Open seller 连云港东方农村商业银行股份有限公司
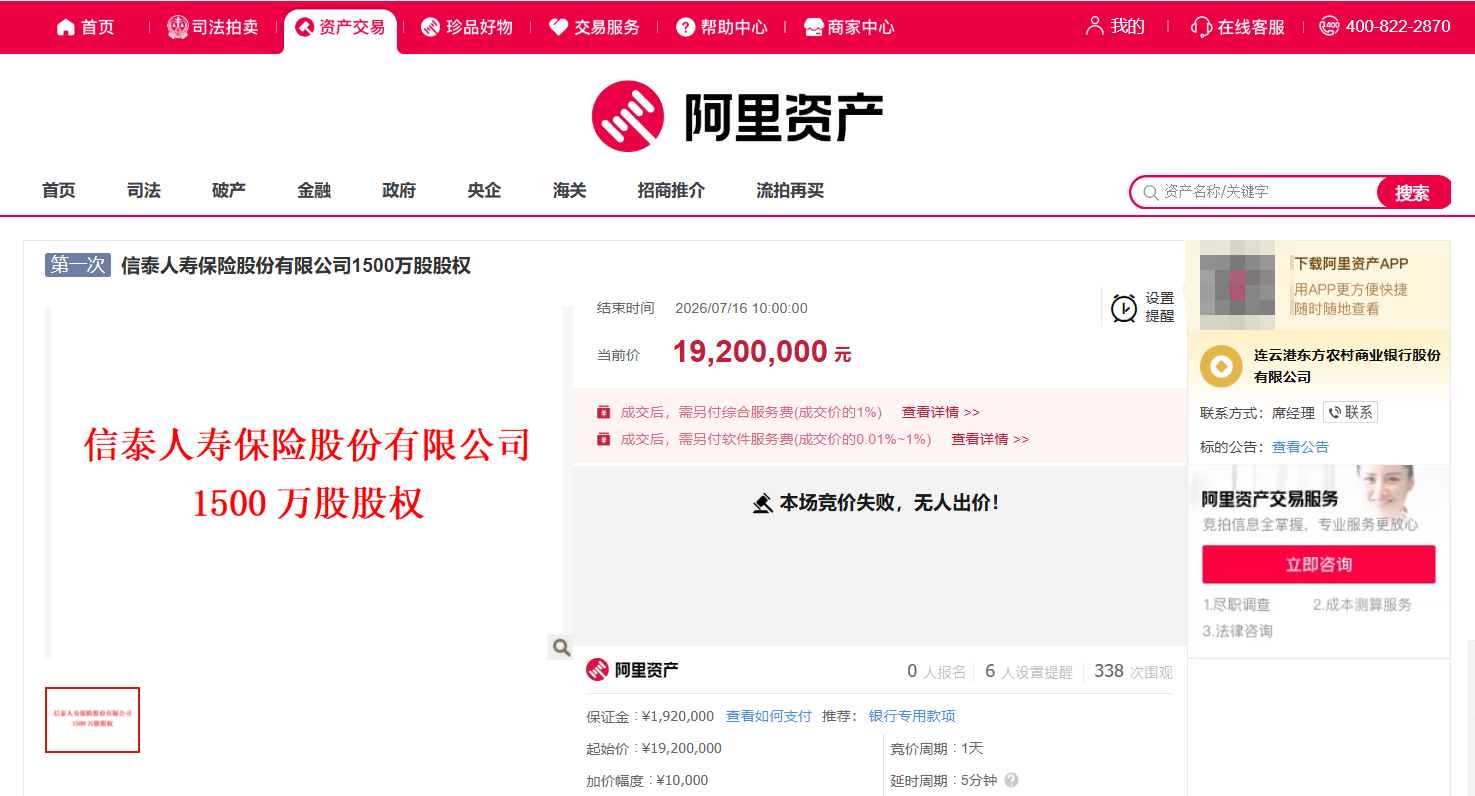Image resolution: width=1475 pixels, height=796 pixels. pos(1347,366)
